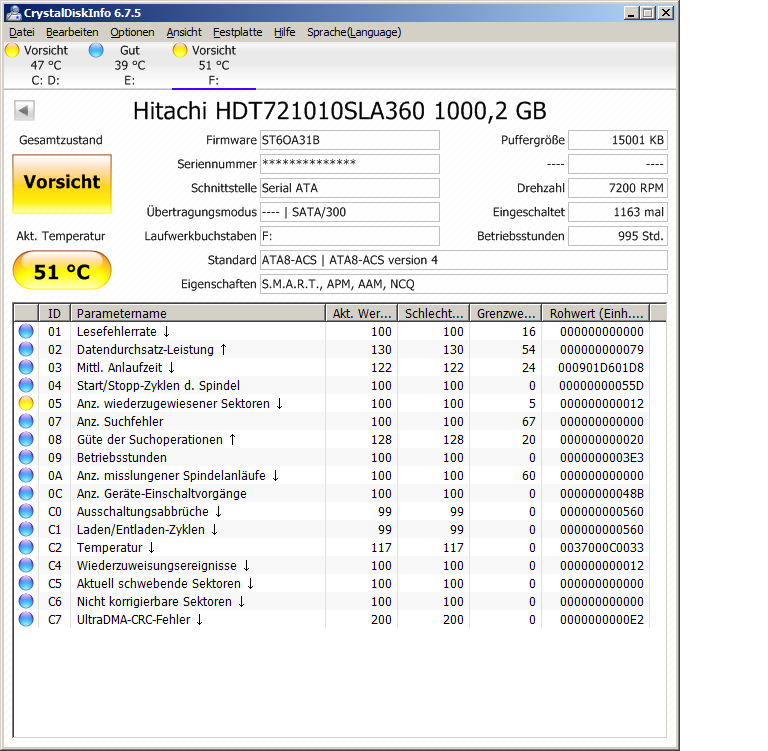The width and height of the screenshot is (768, 751).
Task: Click raw value 0000000000E2 in UltraDMA row
Action: tap(602, 620)
